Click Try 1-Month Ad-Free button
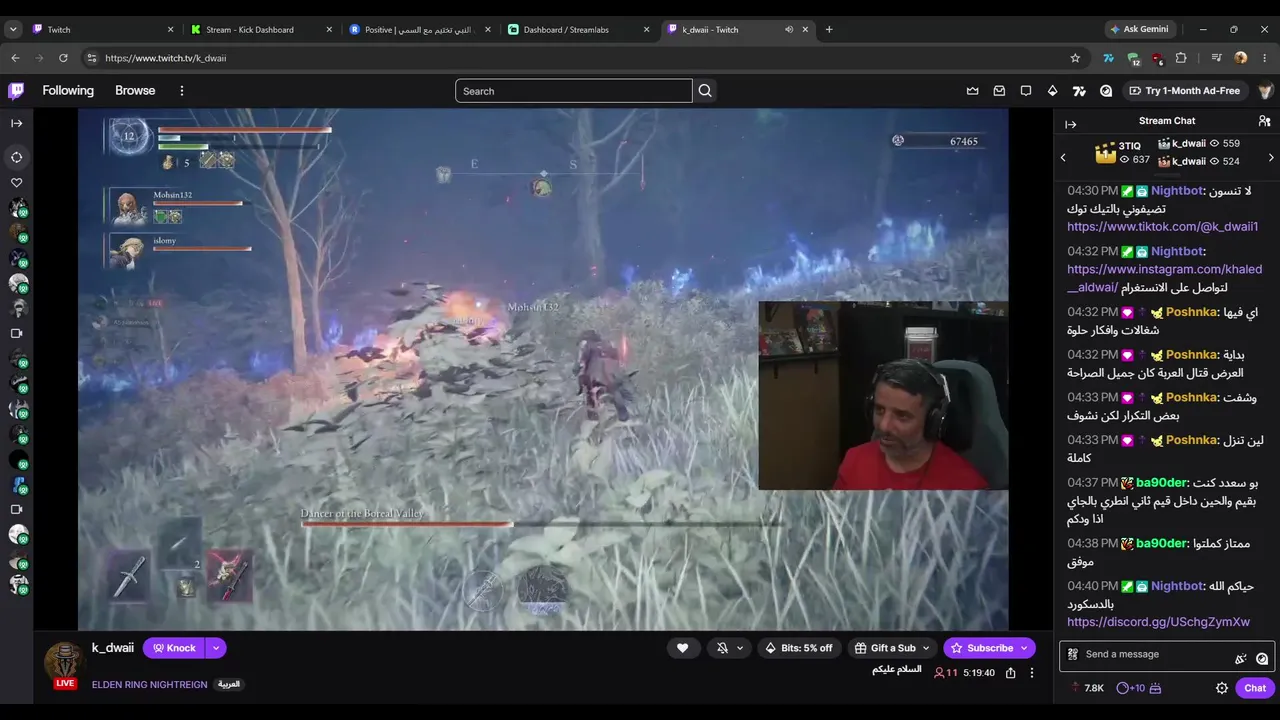Viewport: 1280px width, 720px height. pyautogui.click(x=1185, y=91)
